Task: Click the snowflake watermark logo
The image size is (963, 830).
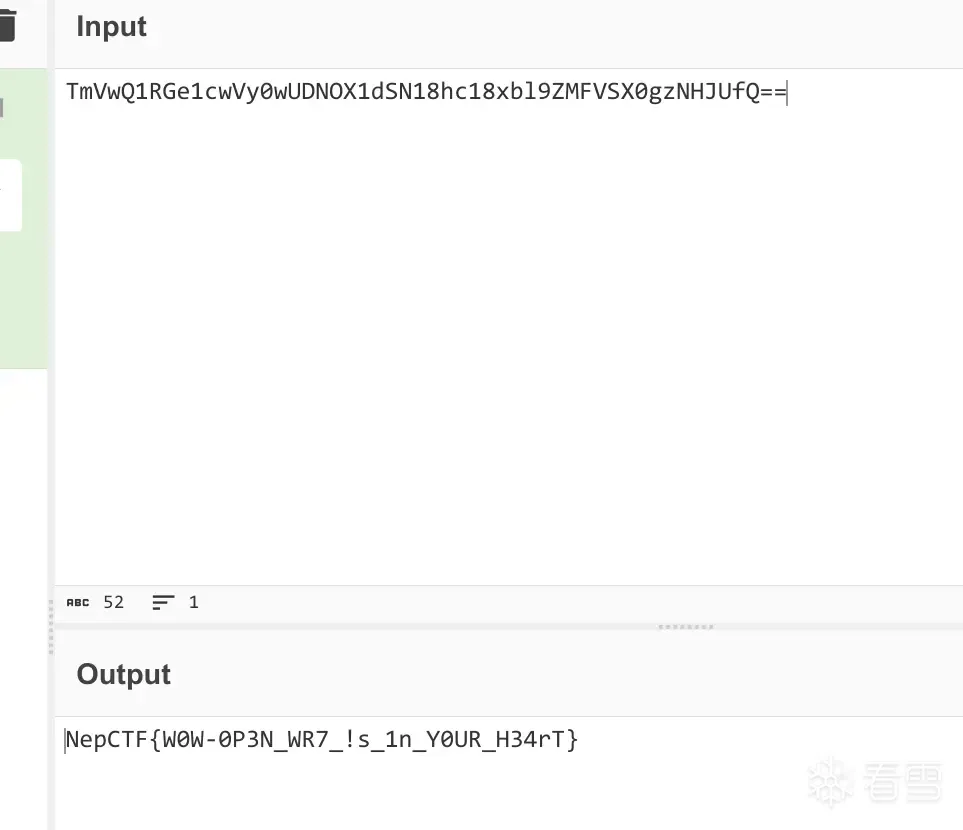Action: [x=831, y=781]
